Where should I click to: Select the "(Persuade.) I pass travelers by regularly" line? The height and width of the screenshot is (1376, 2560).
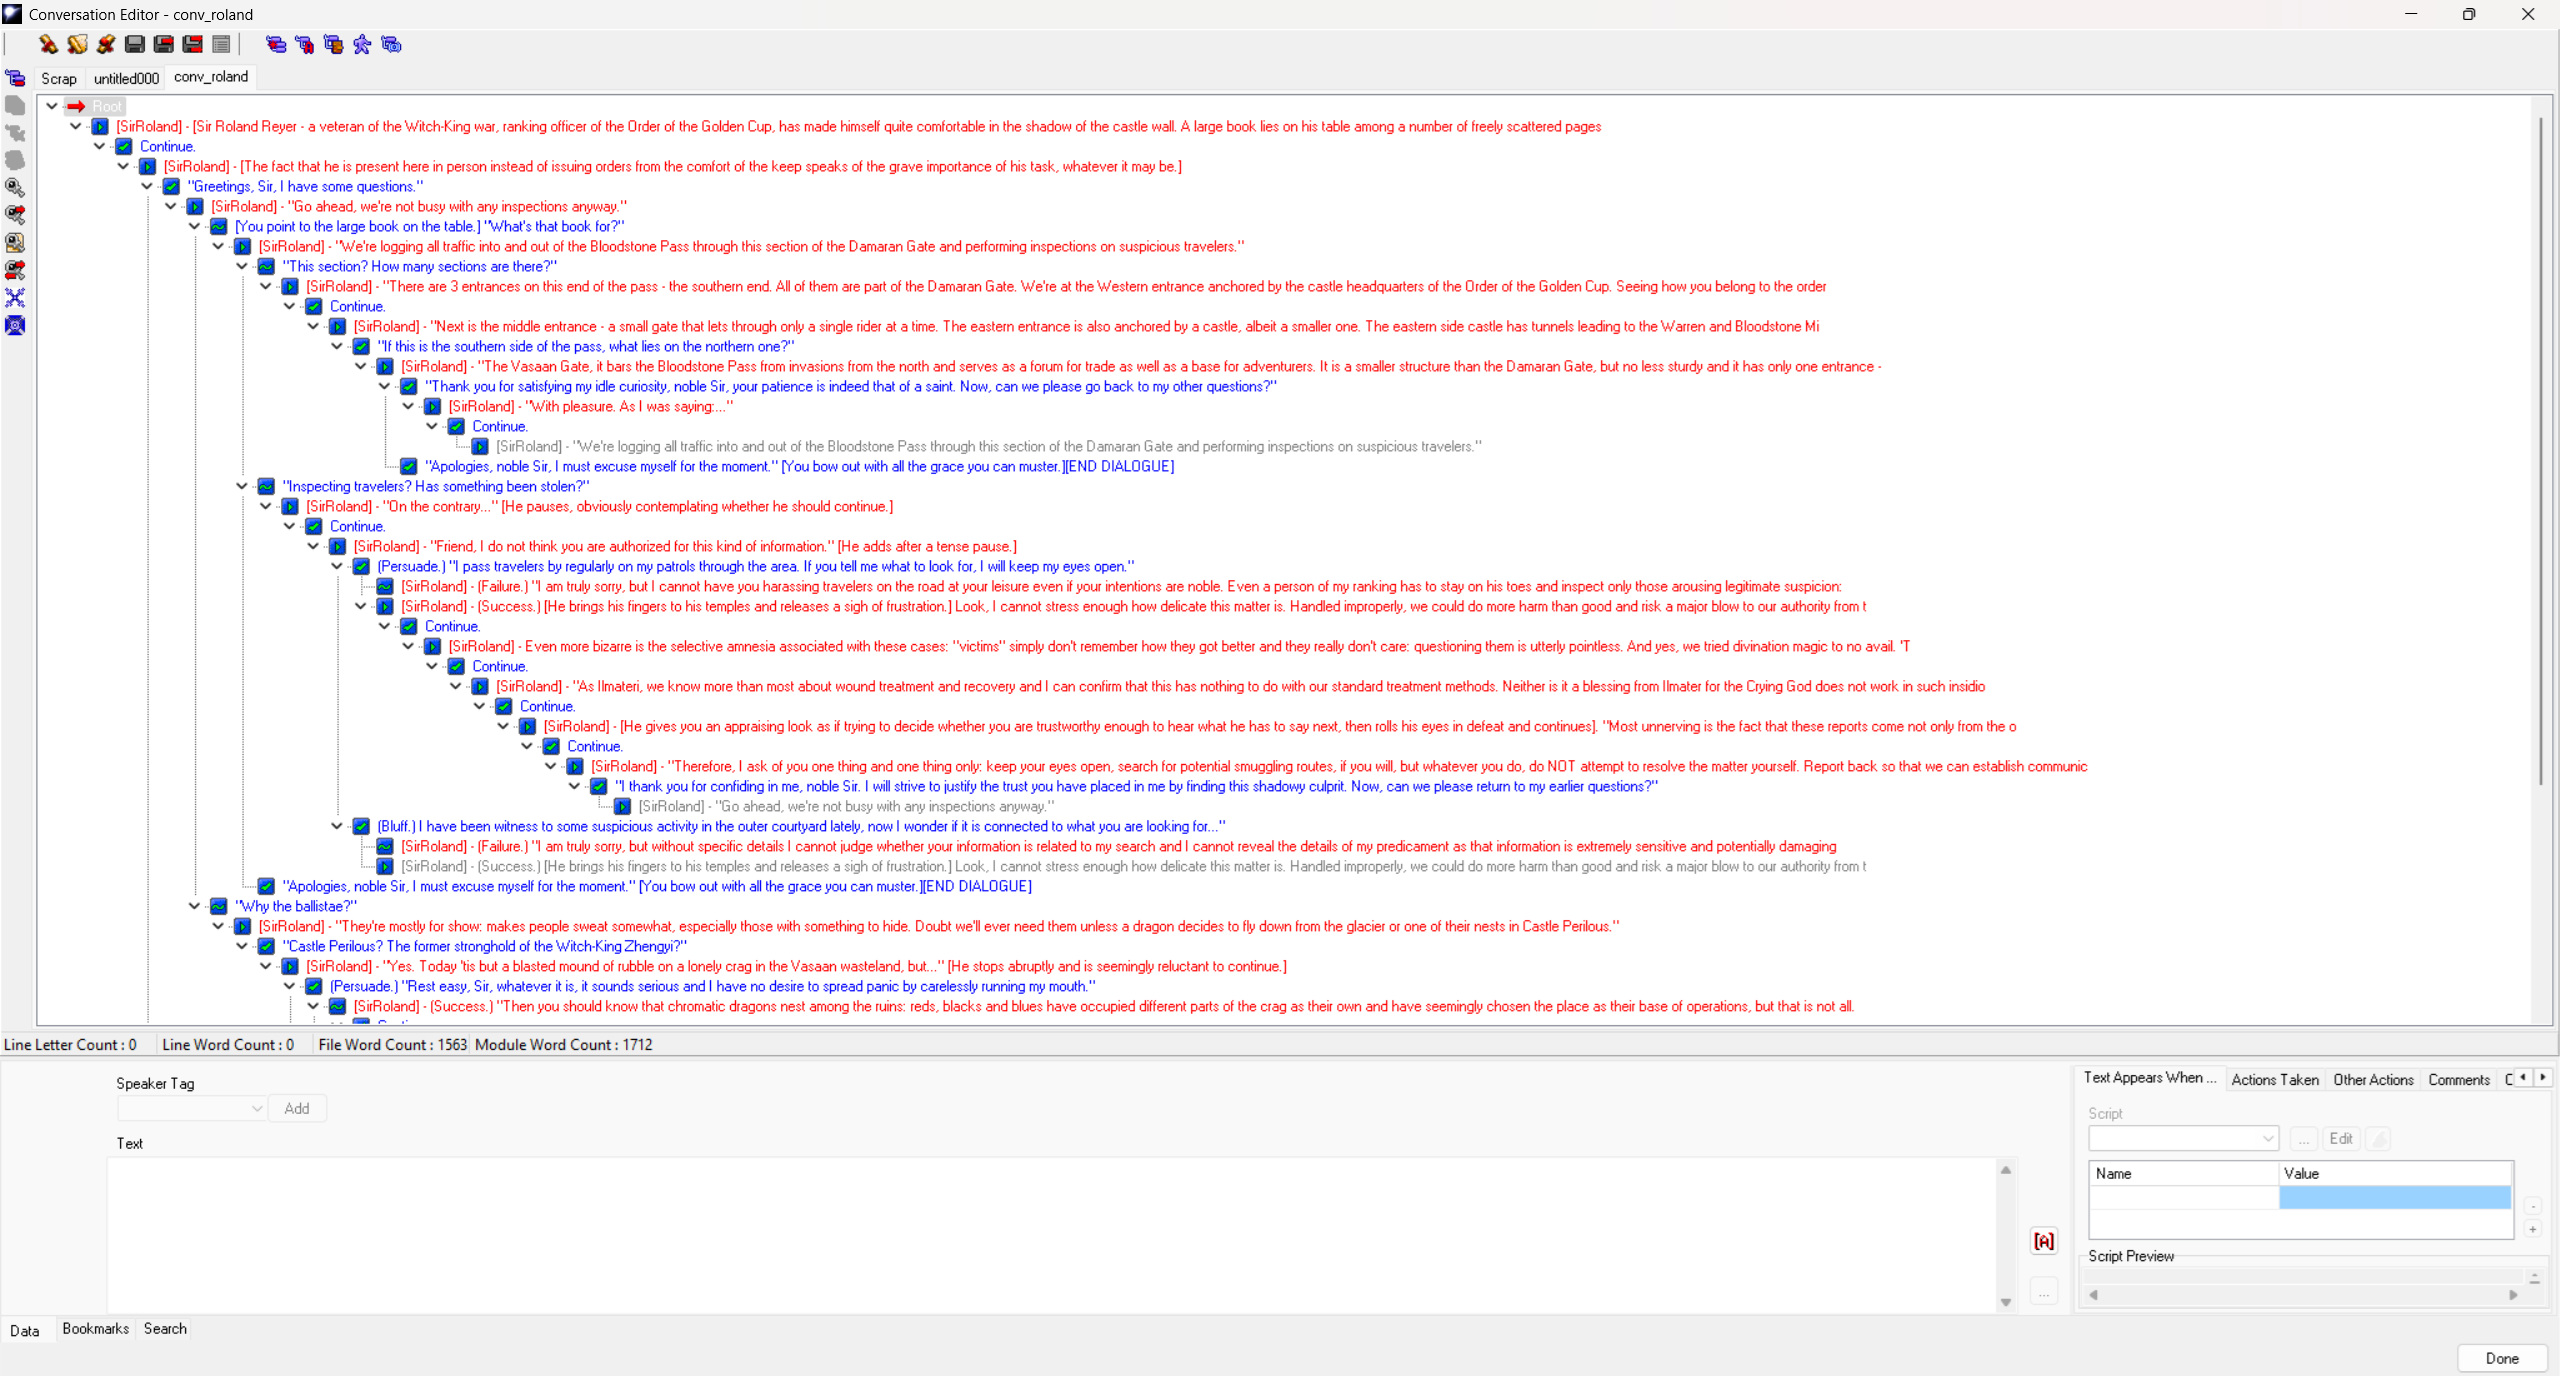pos(756,566)
